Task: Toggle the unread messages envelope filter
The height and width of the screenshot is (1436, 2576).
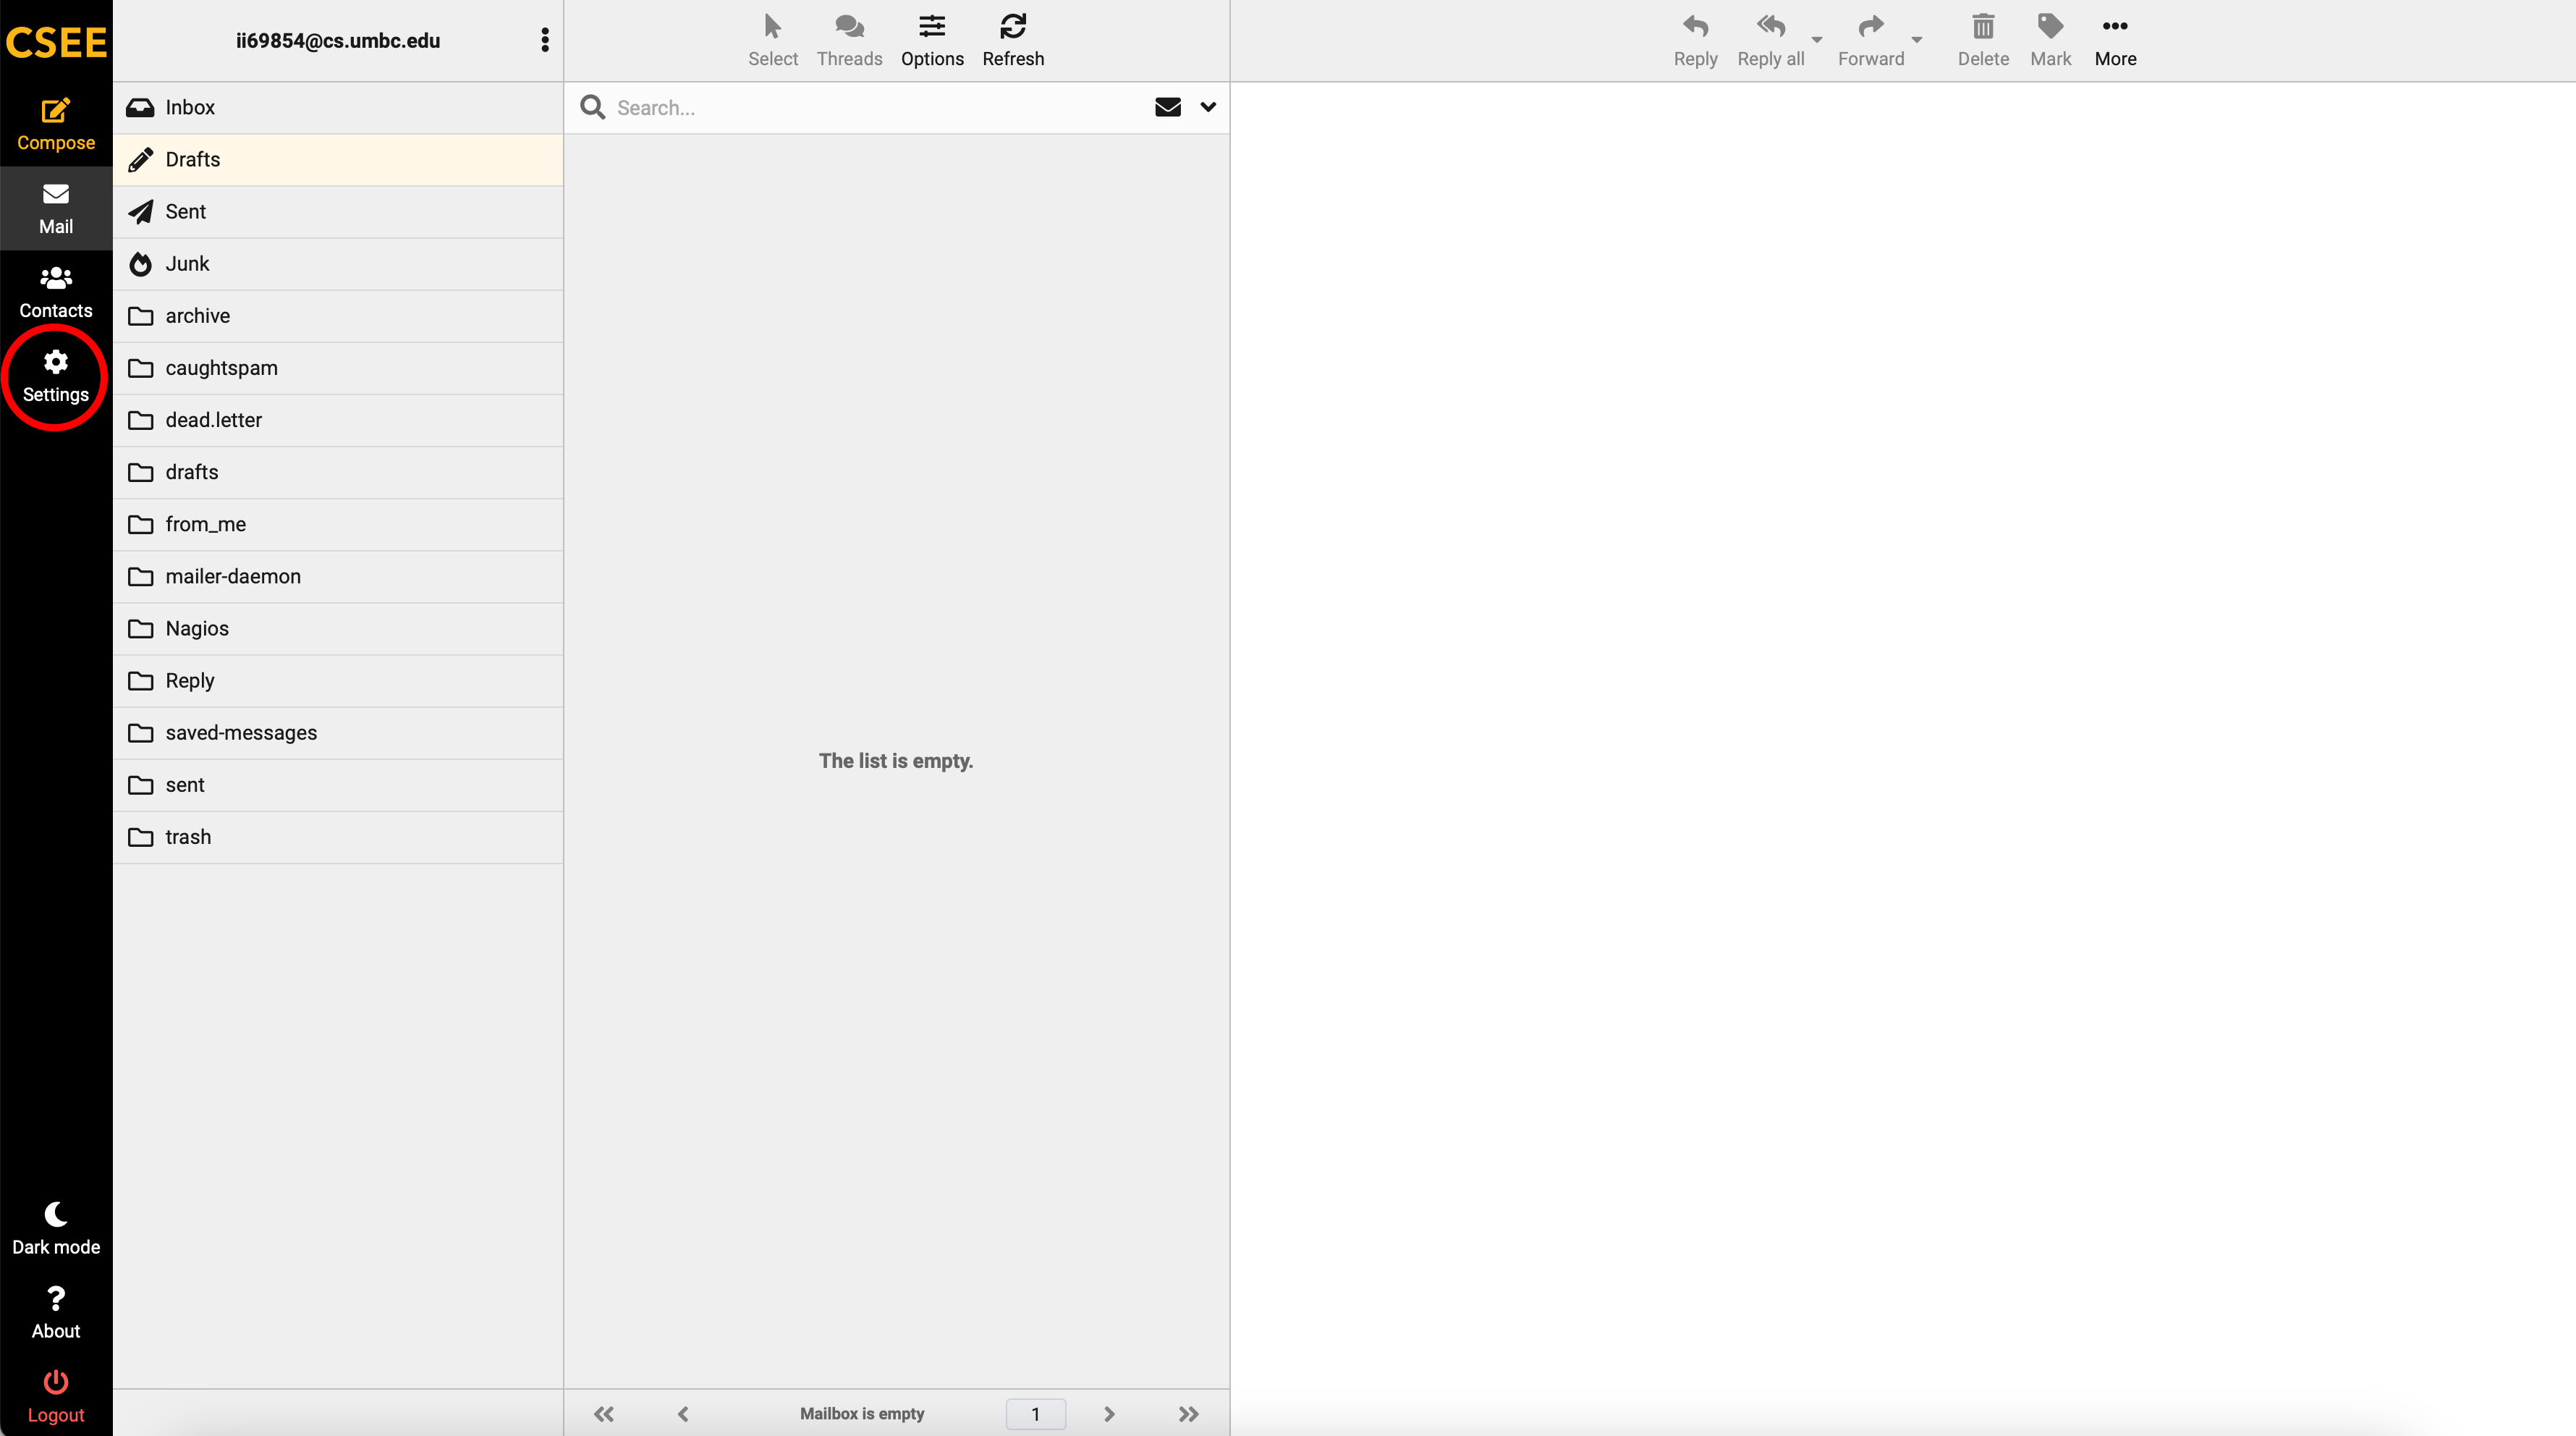Action: point(1168,107)
